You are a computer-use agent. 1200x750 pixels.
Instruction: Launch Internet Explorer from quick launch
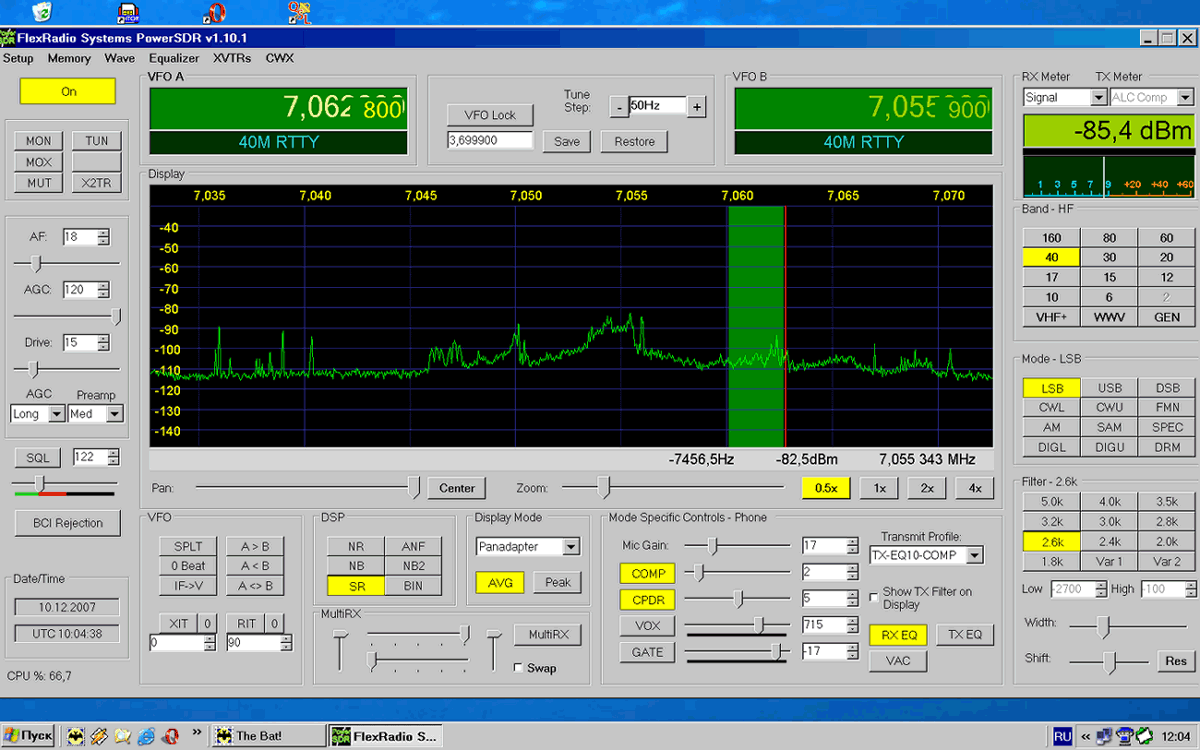click(x=147, y=736)
